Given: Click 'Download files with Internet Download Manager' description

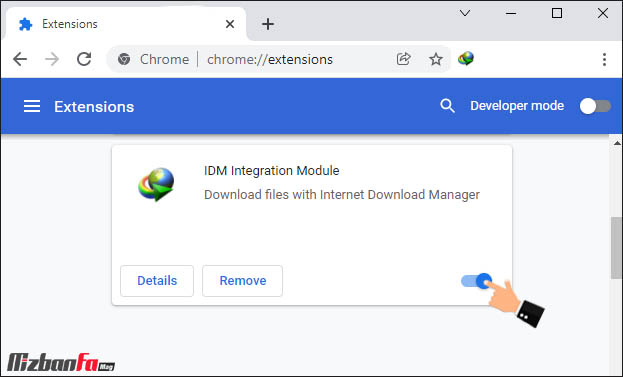Looking at the screenshot, I should click(342, 195).
